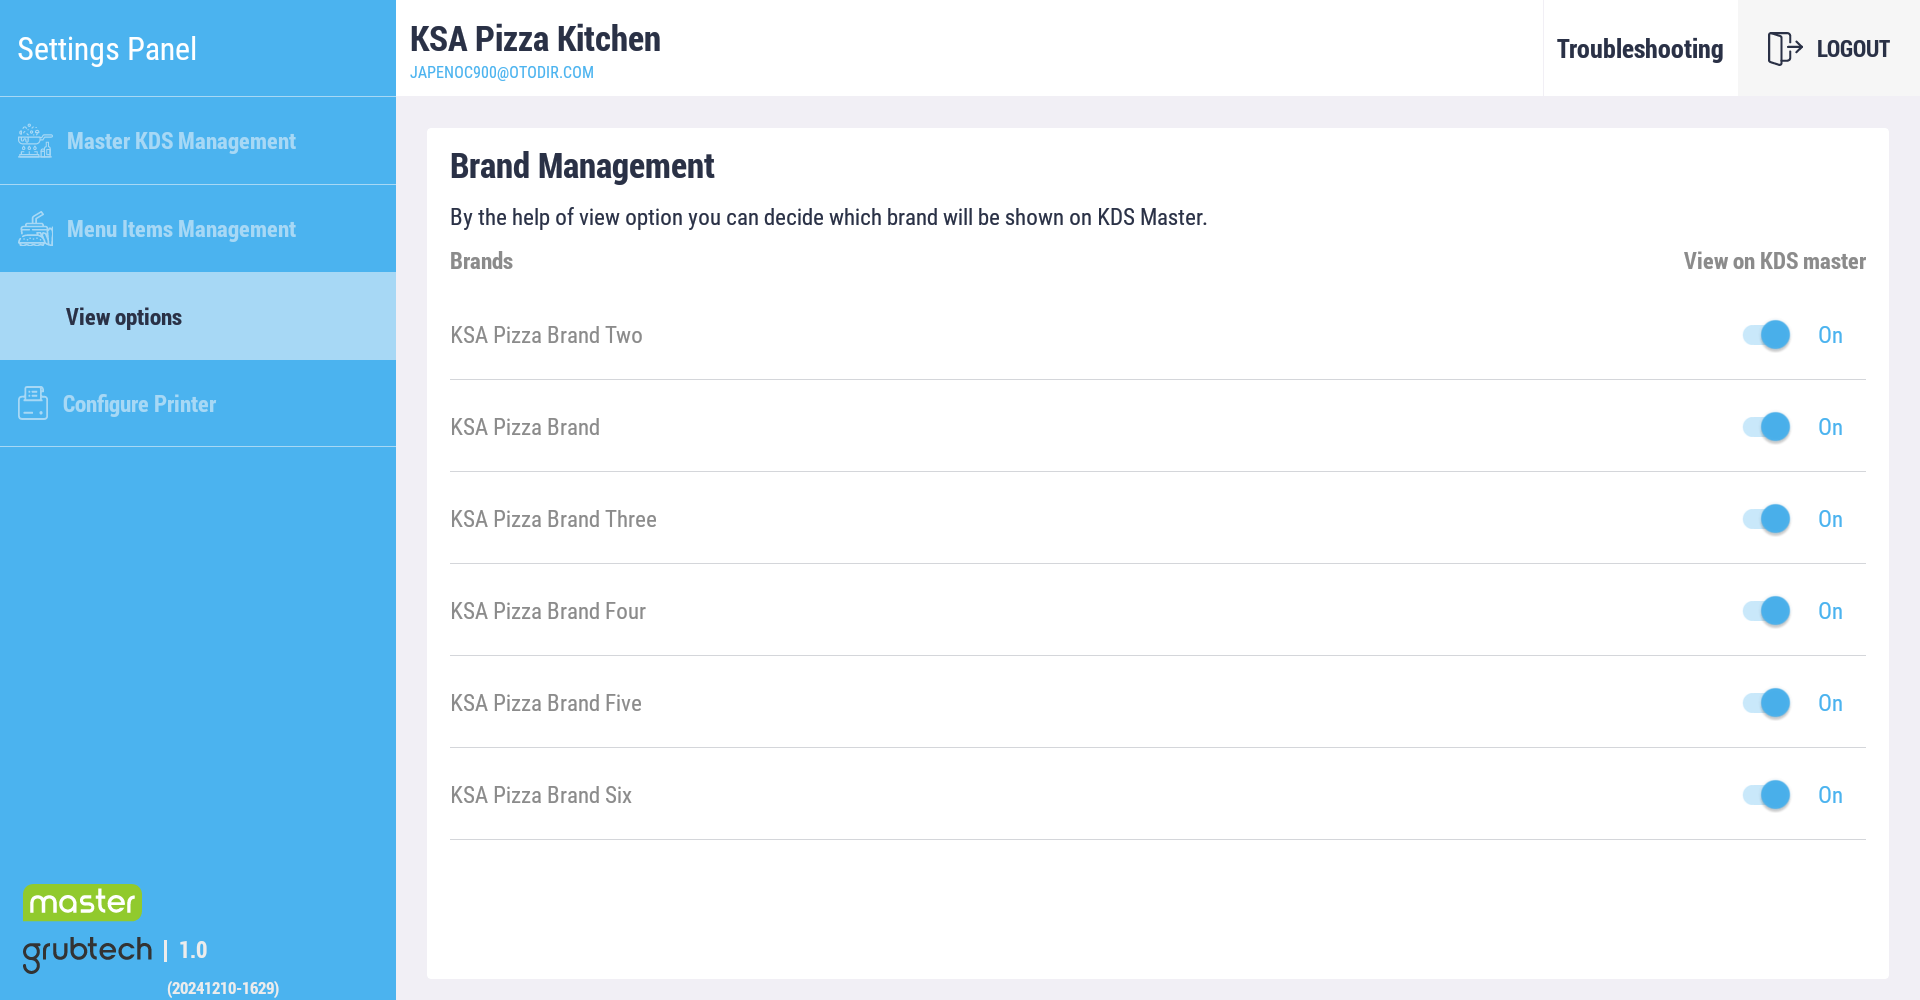
Task: Go to Configure Printer page
Action: (198, 403)
